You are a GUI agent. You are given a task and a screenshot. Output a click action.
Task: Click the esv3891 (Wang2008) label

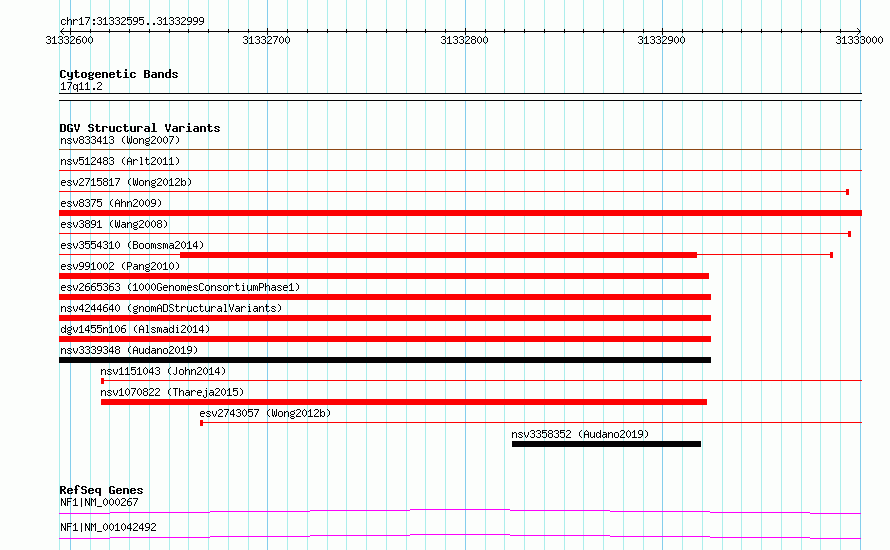(114, 224)
